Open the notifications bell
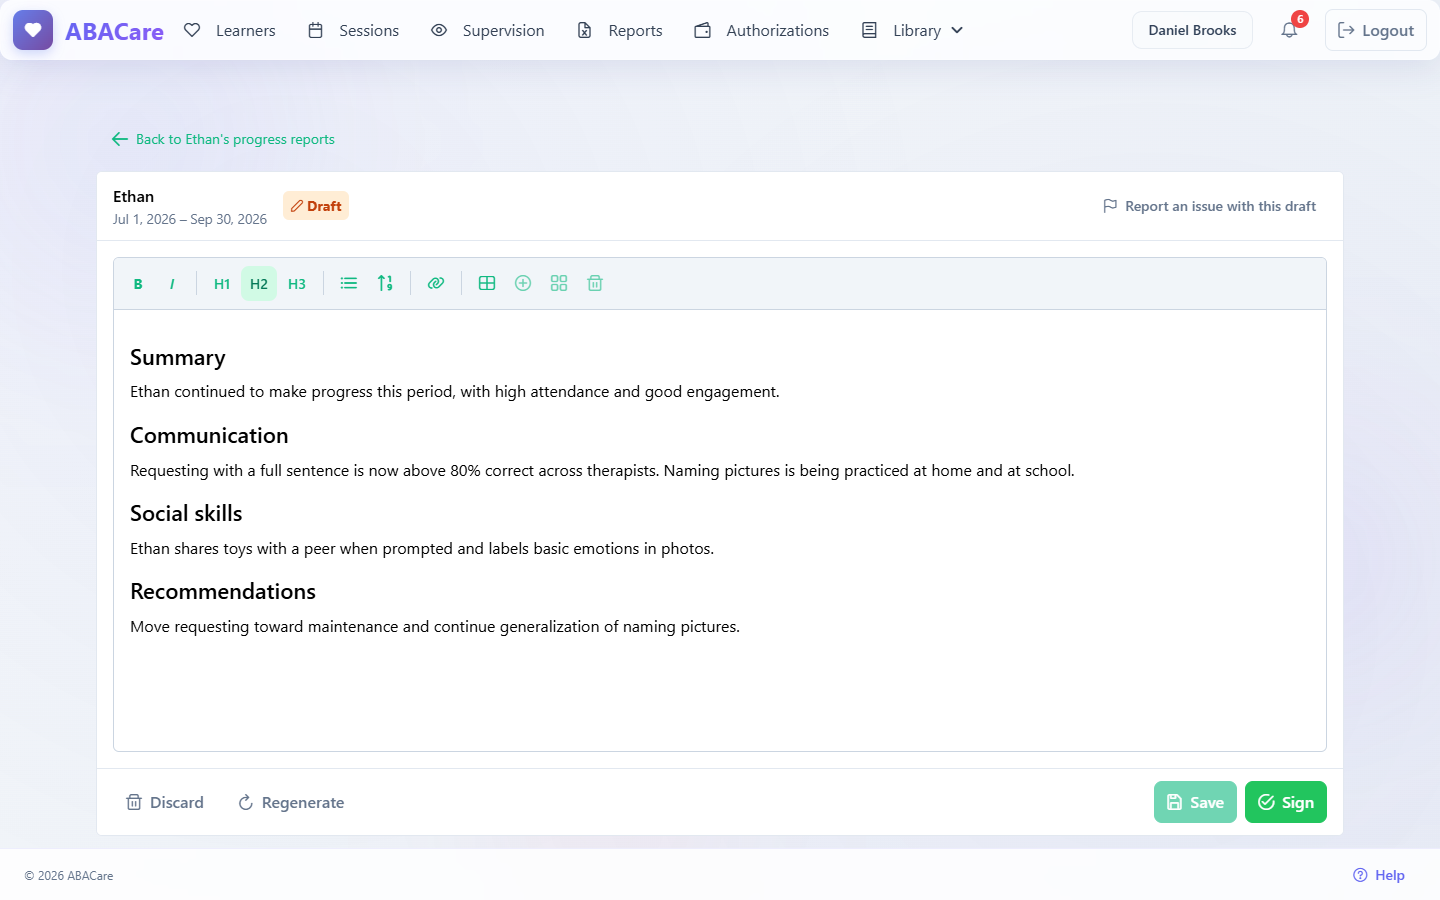 coord(1290,30)
